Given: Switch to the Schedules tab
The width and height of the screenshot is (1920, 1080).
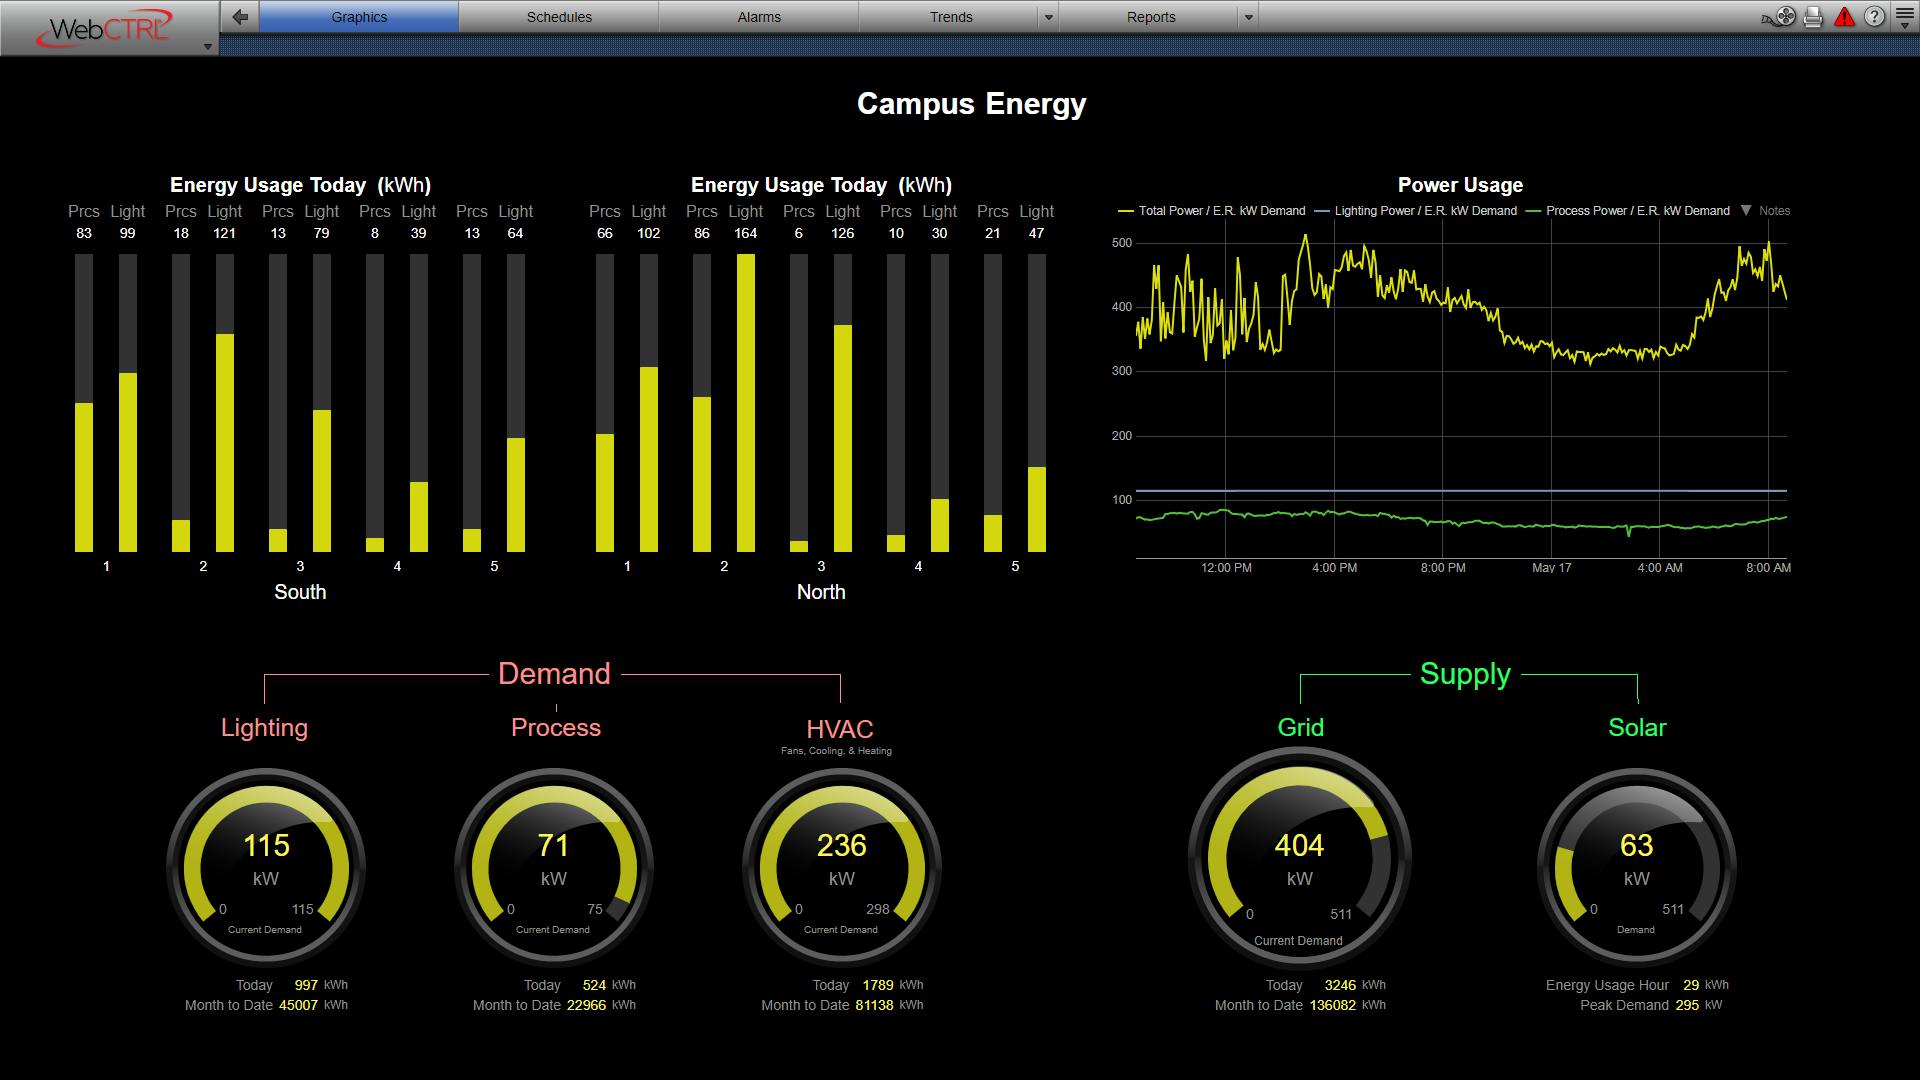Looking at the screenshot, I should [x=558, y=16].
